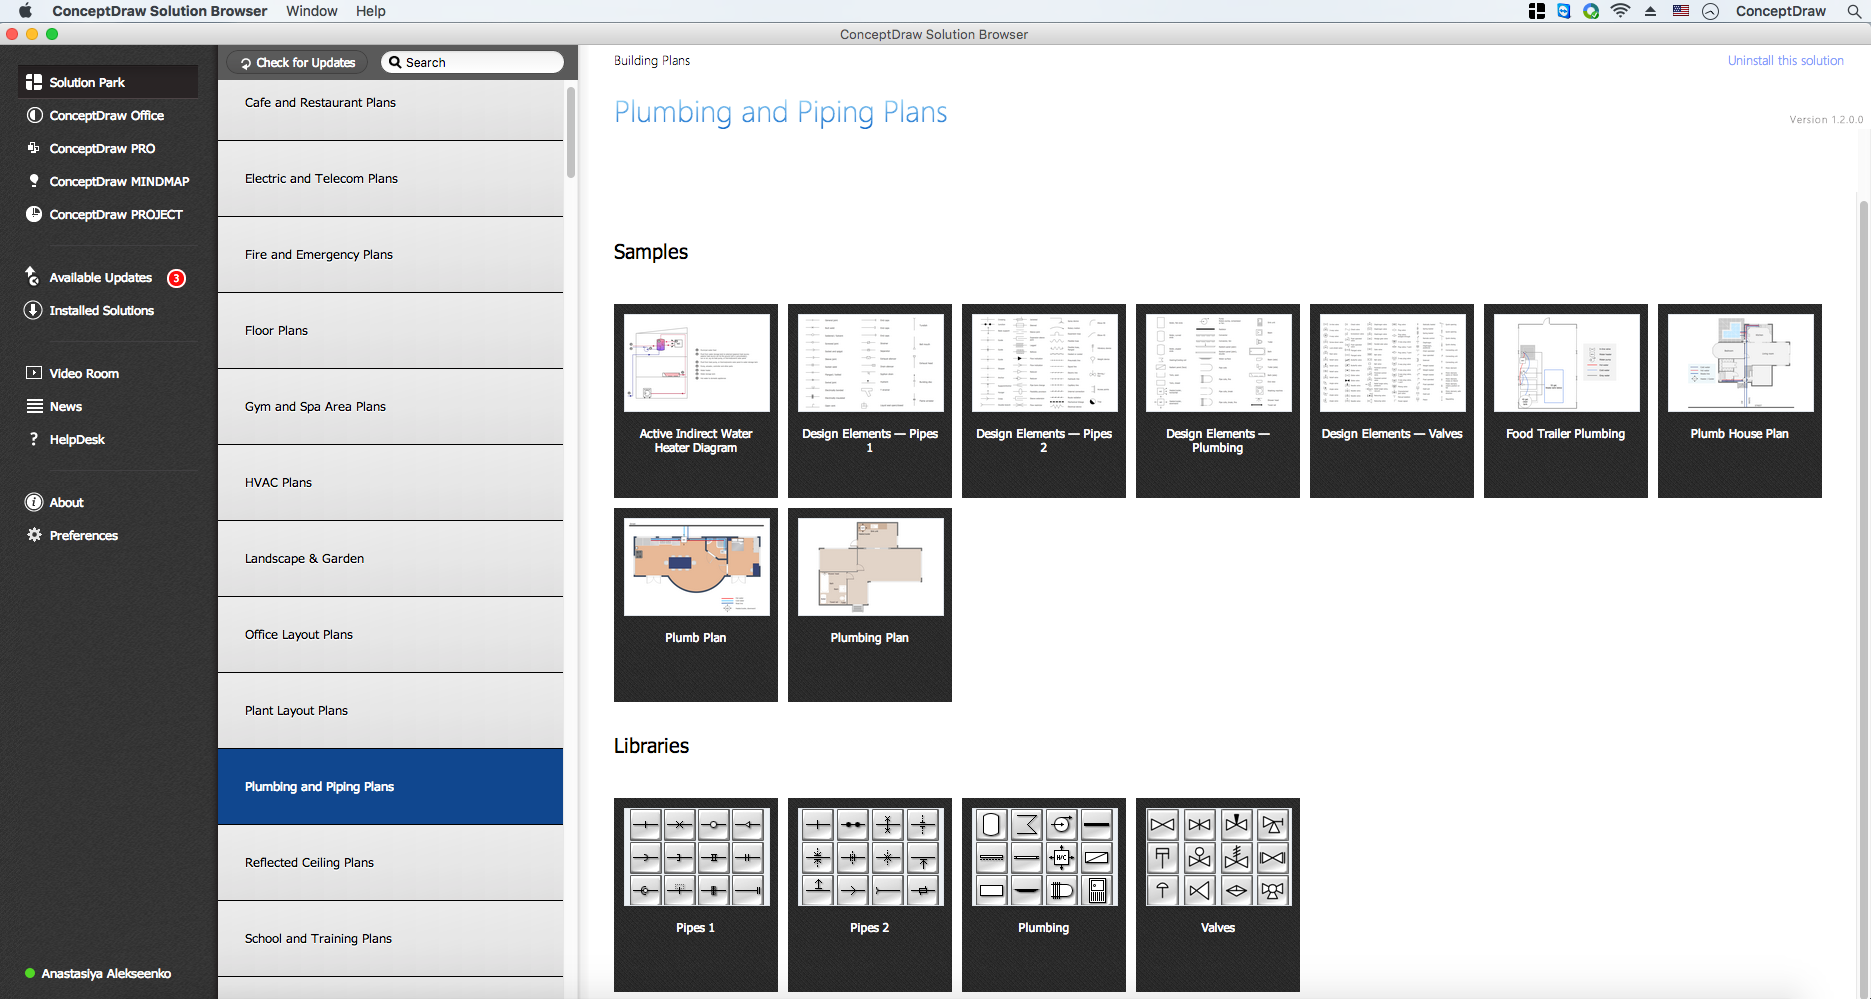Click the Check for Updates button
Screen dimensions: 1871x999
pyautogui.click(x=298, y=62)
